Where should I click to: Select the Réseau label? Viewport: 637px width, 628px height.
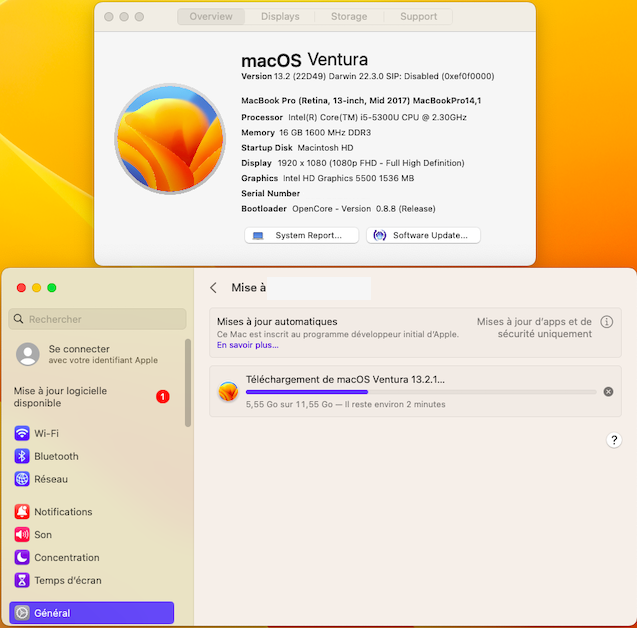[x=51, y=479]
